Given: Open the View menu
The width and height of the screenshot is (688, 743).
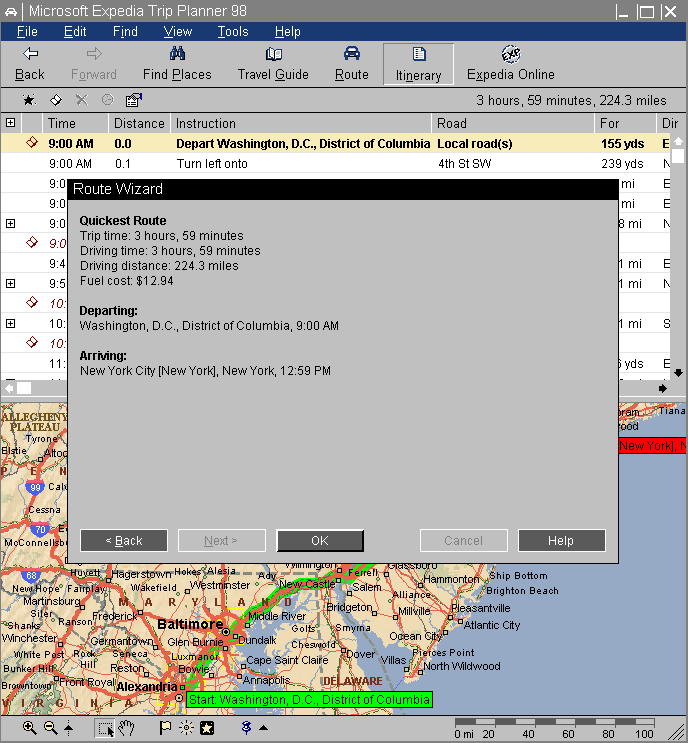Looking at the screenshot, I should click(x=178, y=32).
